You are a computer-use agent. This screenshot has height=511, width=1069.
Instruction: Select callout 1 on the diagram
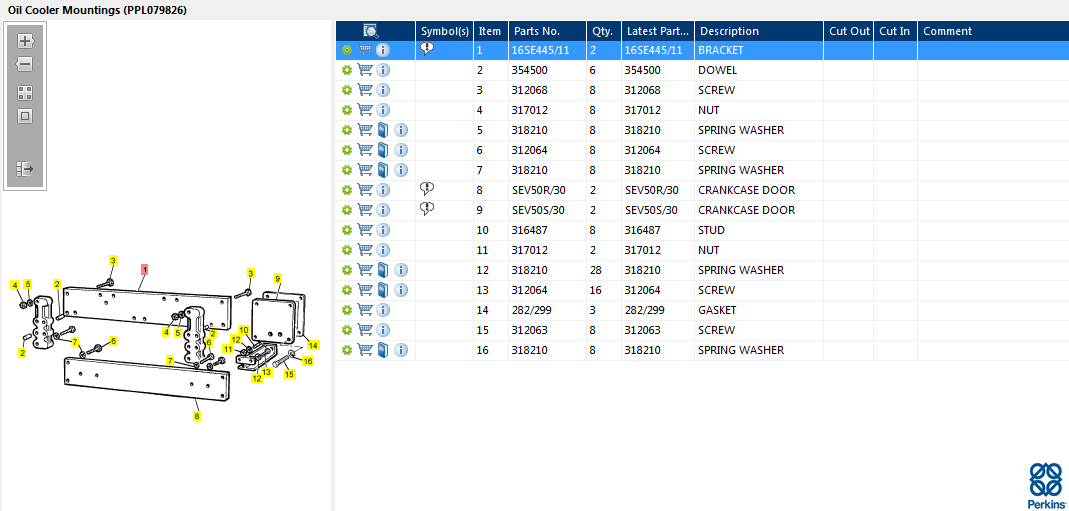(145, 269)
